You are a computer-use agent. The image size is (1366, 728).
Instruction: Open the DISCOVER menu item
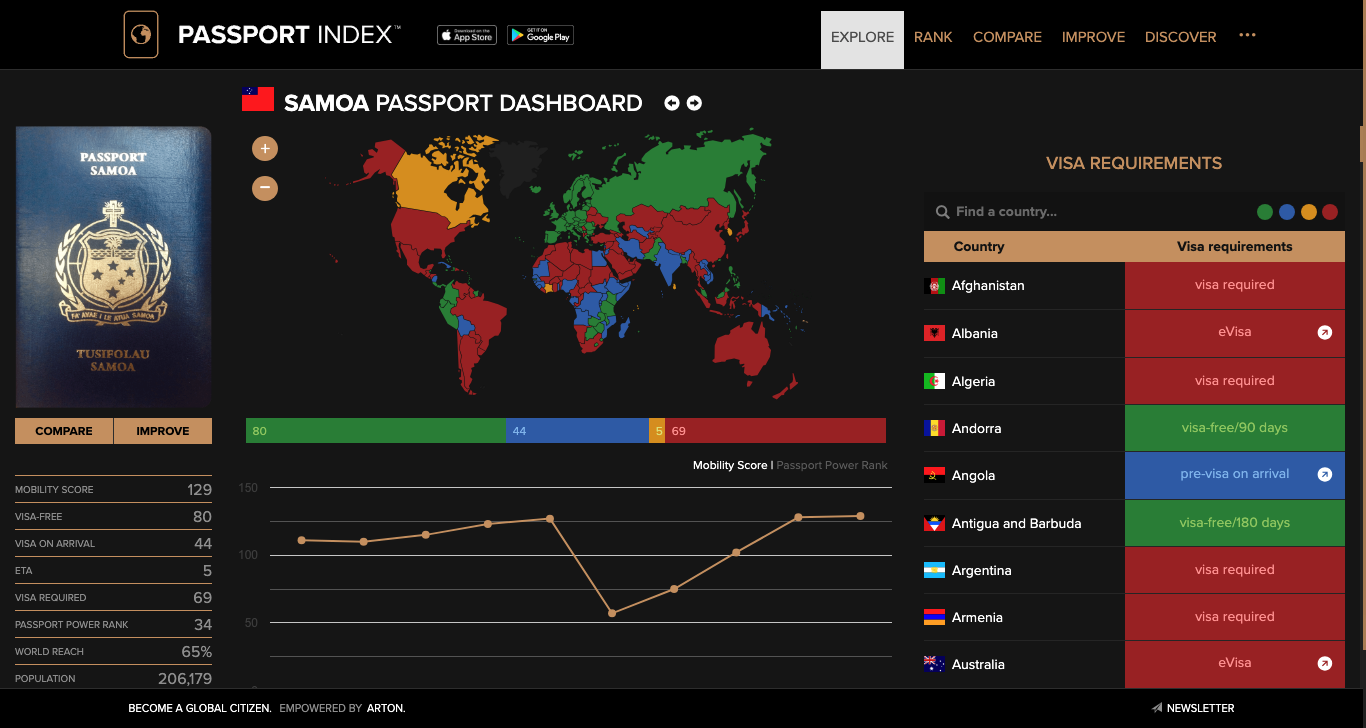pyautogui.click(x=1180, y=37)
